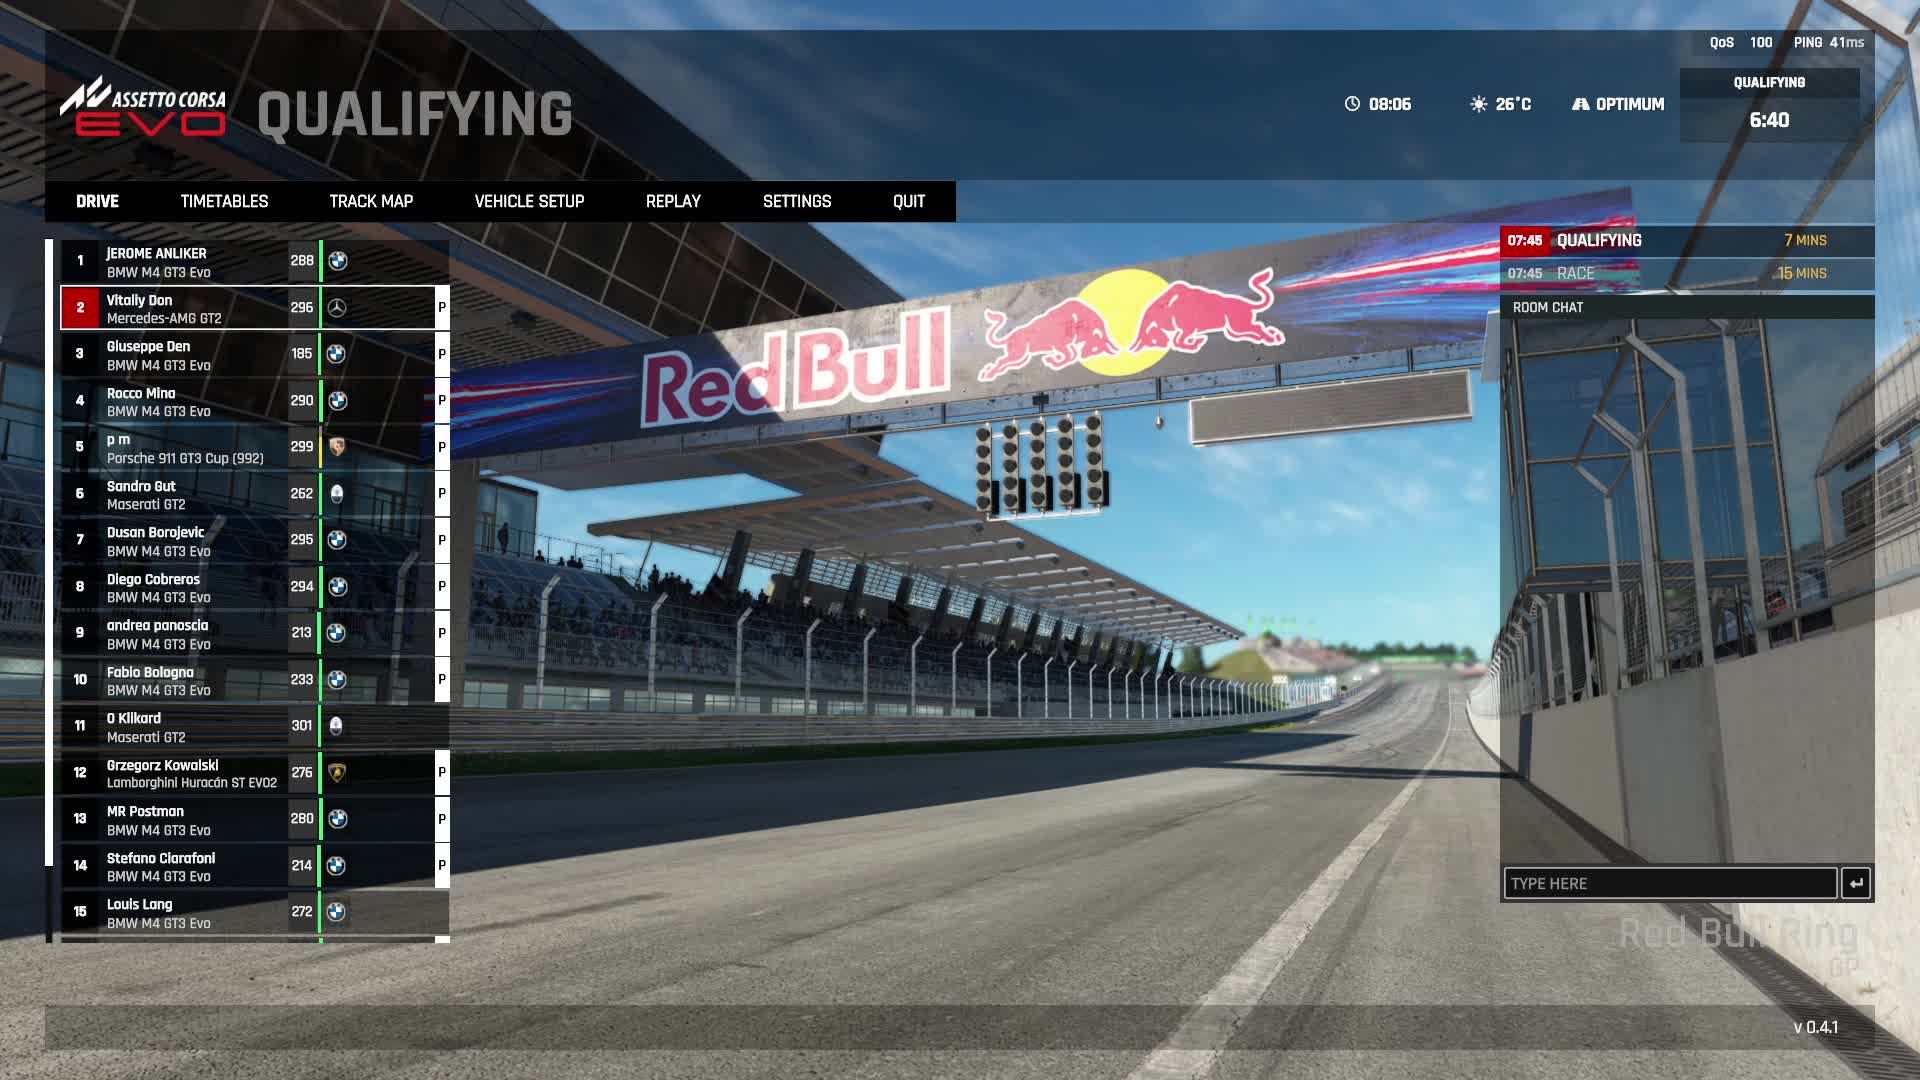This screenshot has width=1920, height=1080.
Task: Click the BMW logo next to JEROME ANLIKER
Action: point(338,261)
